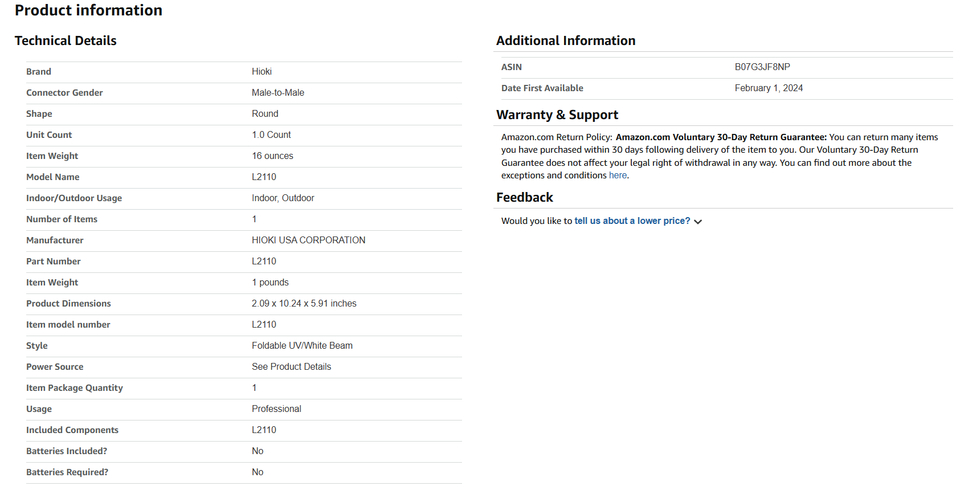Click 'Amazon.com Voluntary 30-Day Return Guarantee:' bold text
Viewport: 960px width, 498px height.
[721, 137]
